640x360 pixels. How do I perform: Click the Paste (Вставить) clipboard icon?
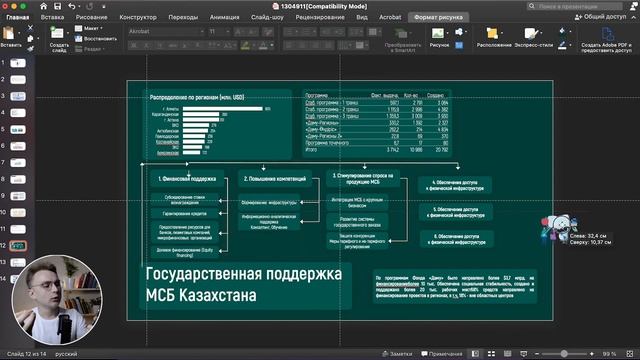(x=9, y=33)
